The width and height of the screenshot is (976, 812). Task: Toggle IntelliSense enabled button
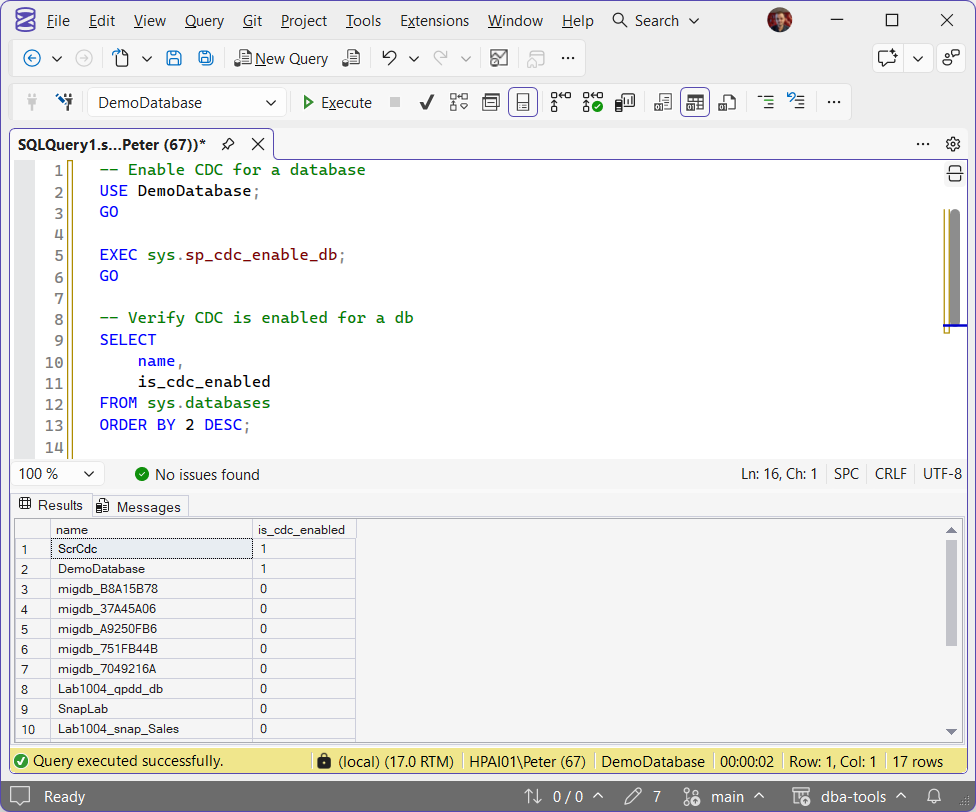pos(523,102)
